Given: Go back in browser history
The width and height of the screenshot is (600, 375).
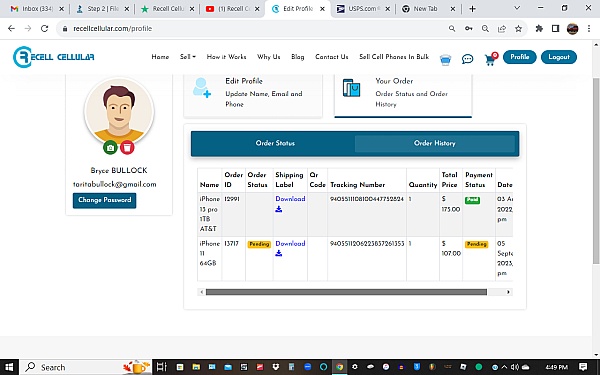Looking at the screenshot, I should pos(11,29).
